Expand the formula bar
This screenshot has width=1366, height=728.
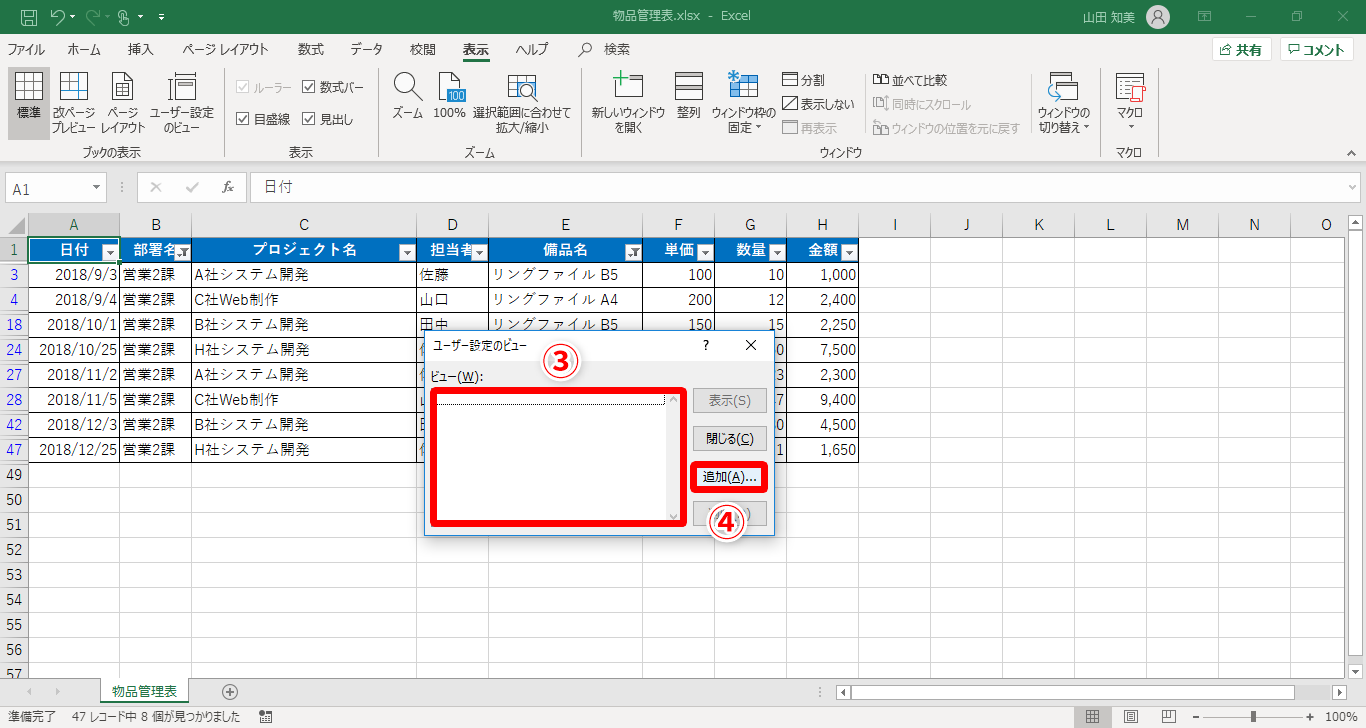tap(1353, 187)
